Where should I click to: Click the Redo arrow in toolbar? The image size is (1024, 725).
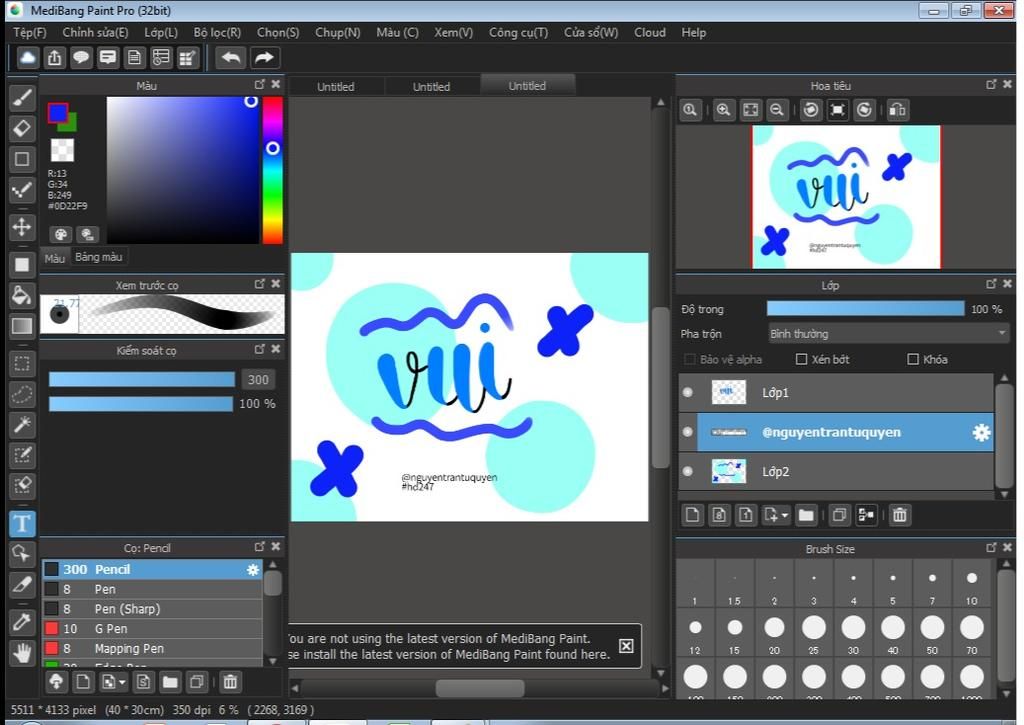point(264,57)
